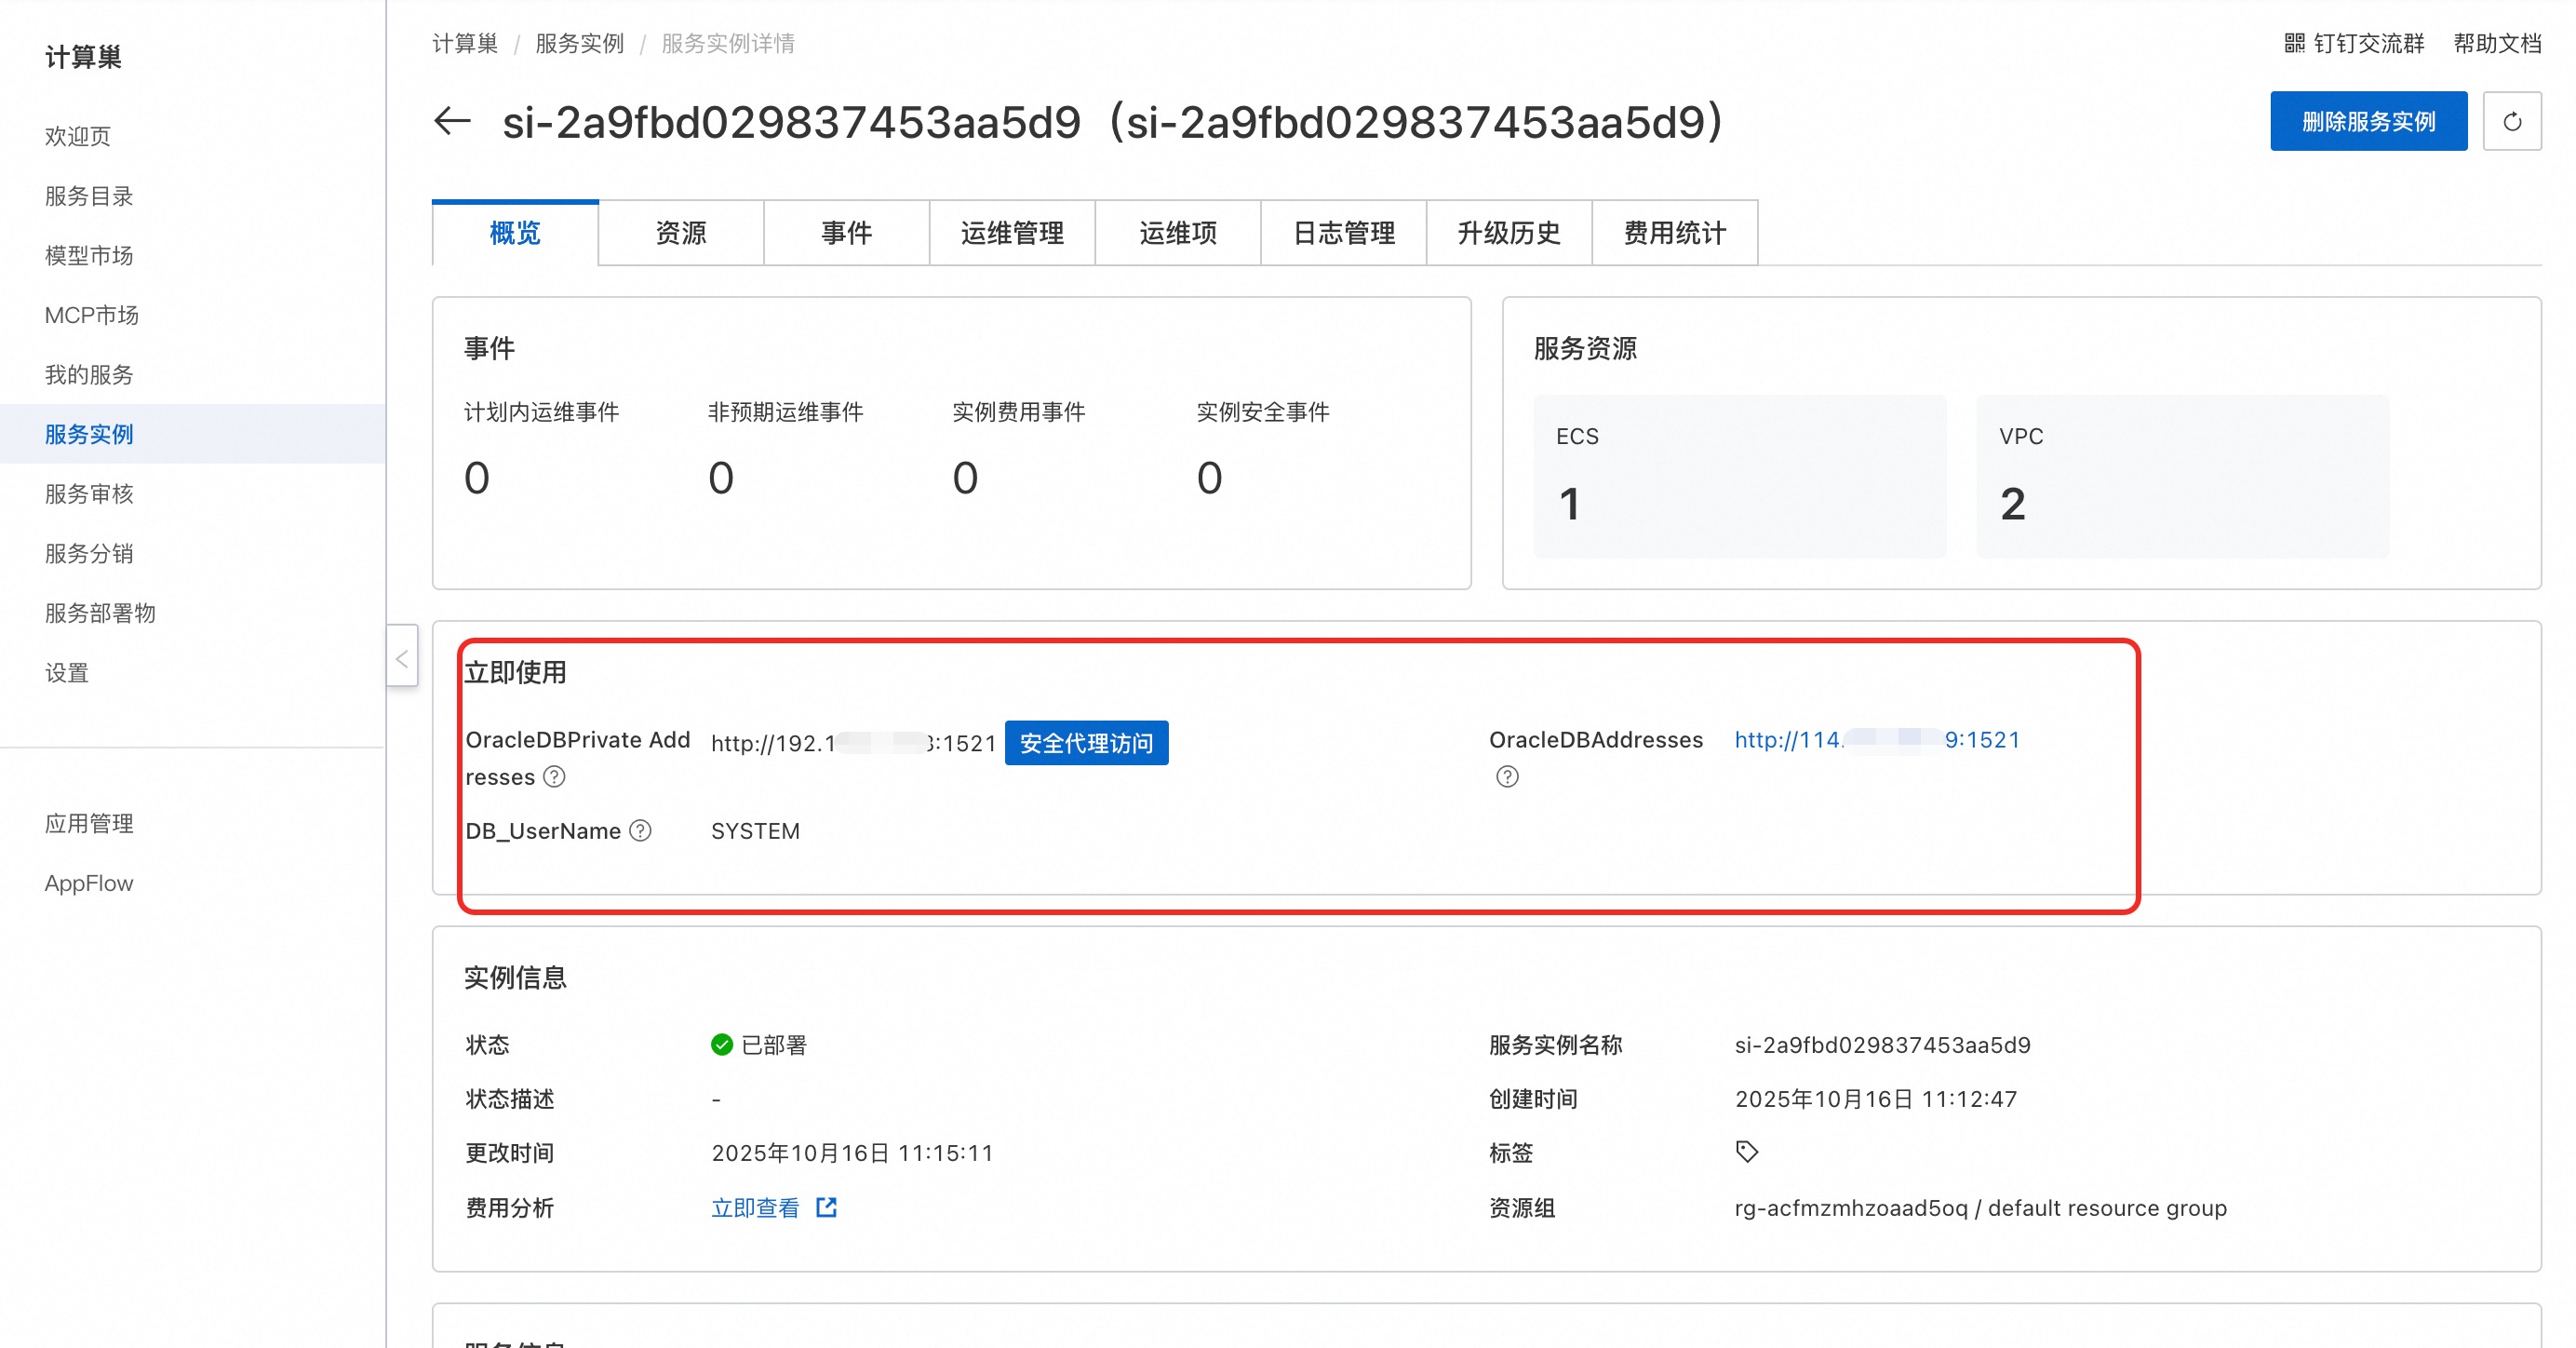
Task: Click help icon beside DB_UserName
Action: tap(640, 831)
